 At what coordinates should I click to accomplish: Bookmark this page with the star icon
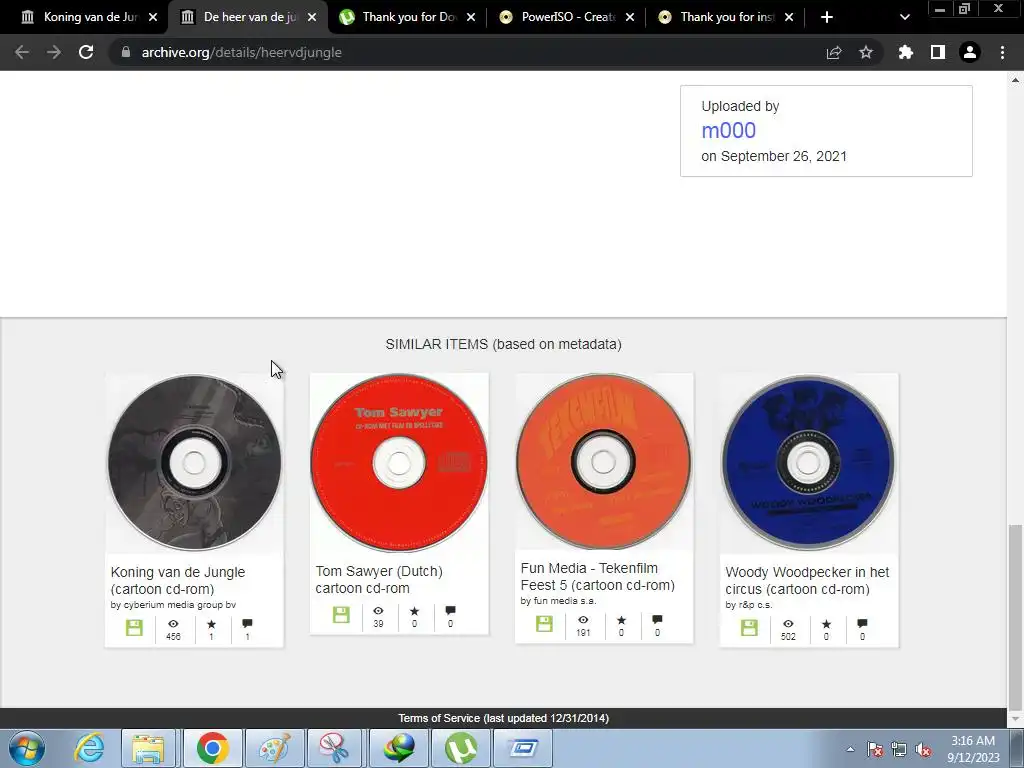(866, 52)
